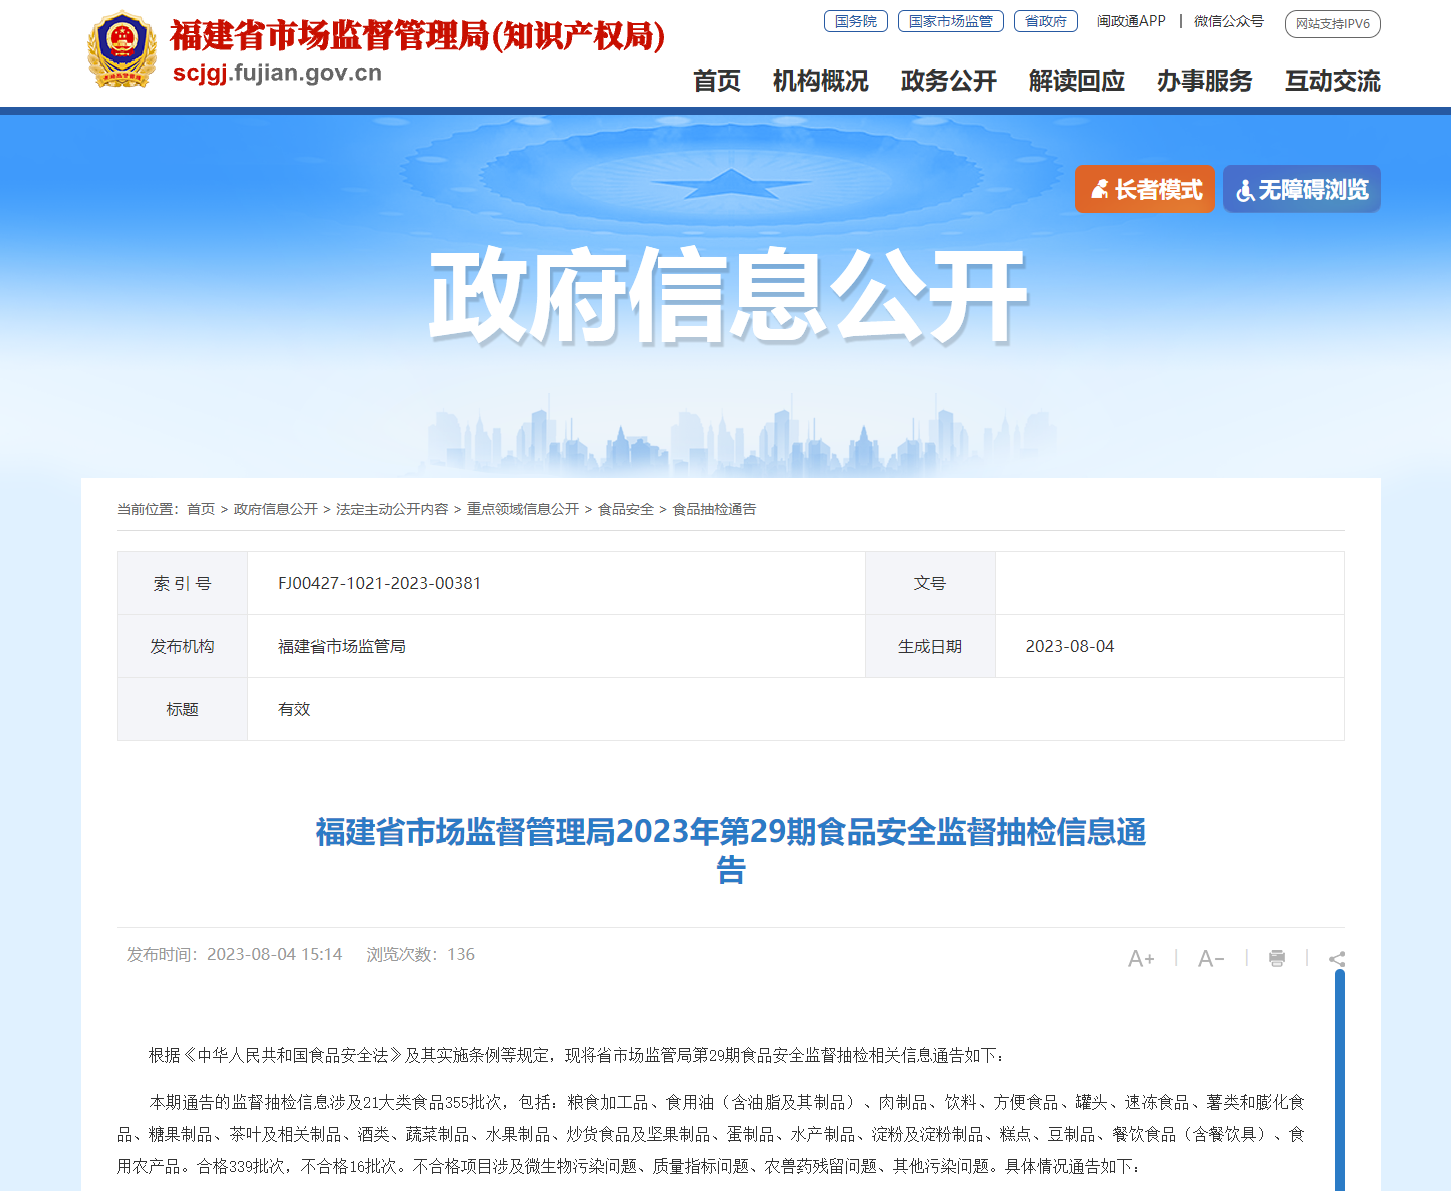This screenshot has width=1451, height=1191.
Task: Click the print icon below the article date
Action: [1277, 958]
